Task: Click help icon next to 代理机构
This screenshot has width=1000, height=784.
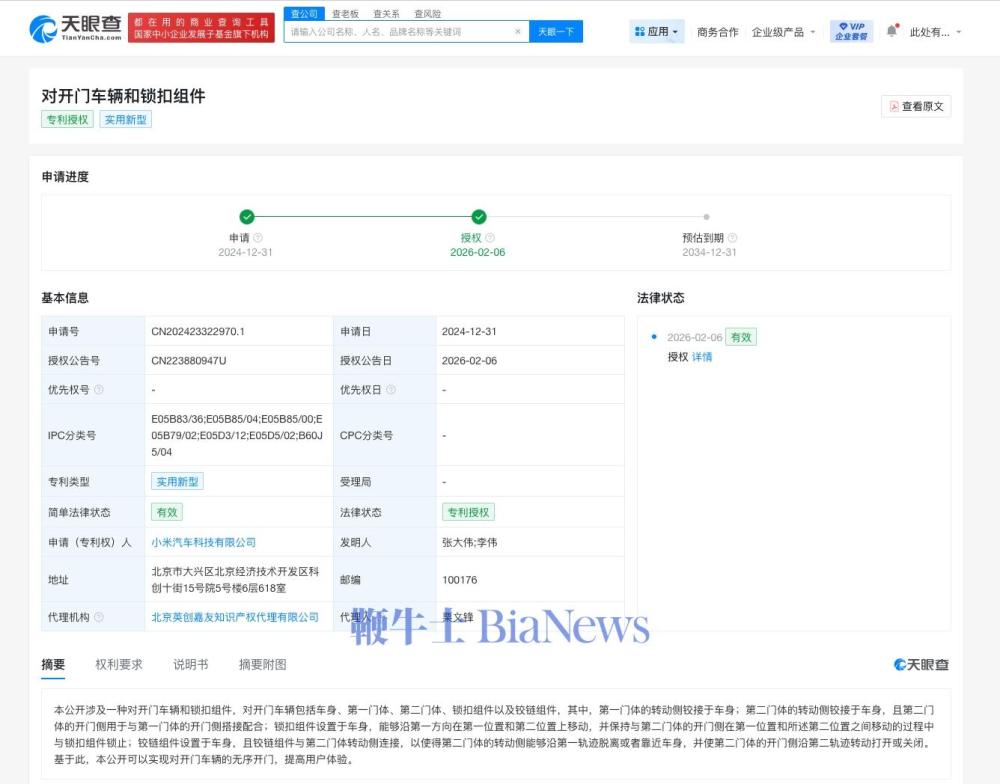Action: (x=99, y=617)
